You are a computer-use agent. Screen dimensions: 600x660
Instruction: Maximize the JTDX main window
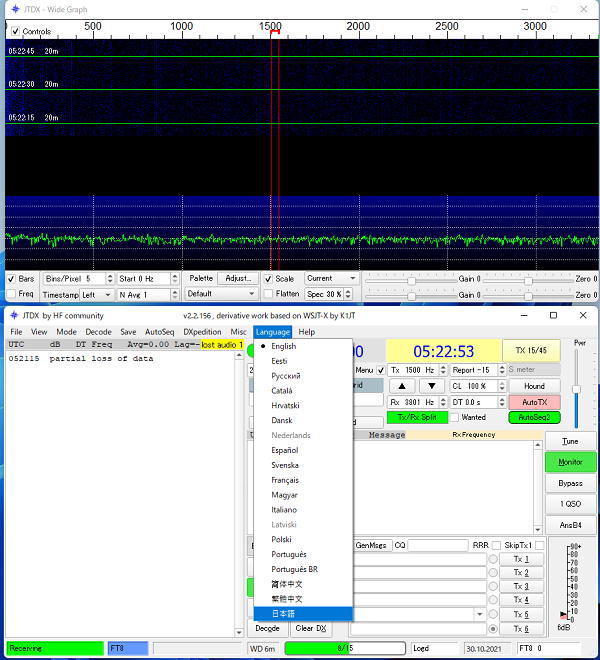point(554,315)
